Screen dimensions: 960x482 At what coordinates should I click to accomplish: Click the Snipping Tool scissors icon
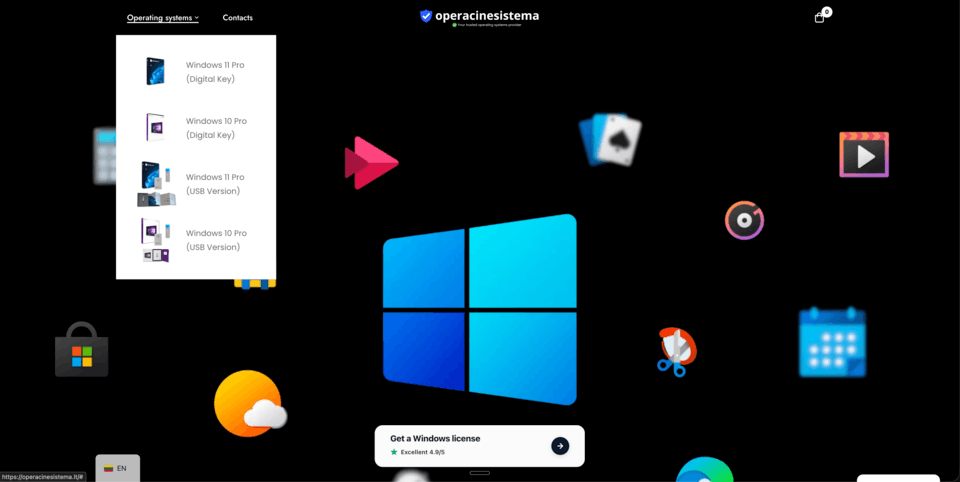pyautogui.click(x=676, y=351)
